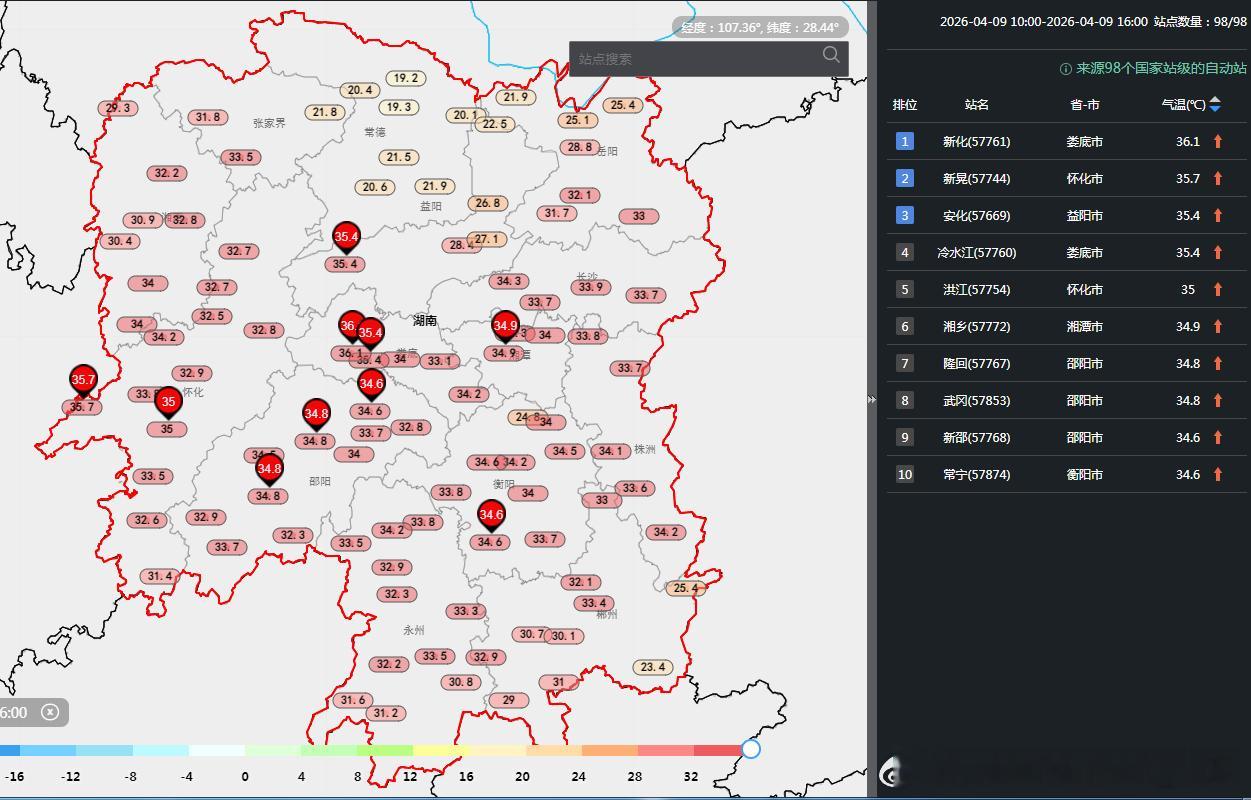
Task: Click the upward trend arrow in 安化 row
Action: [x=1218, y=215]
